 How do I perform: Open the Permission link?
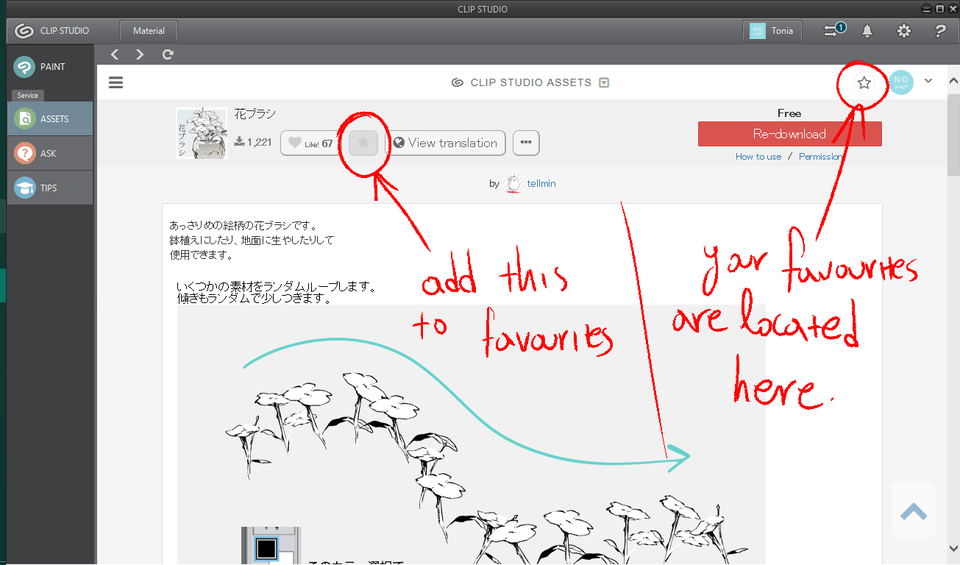[x=820, y=157]
